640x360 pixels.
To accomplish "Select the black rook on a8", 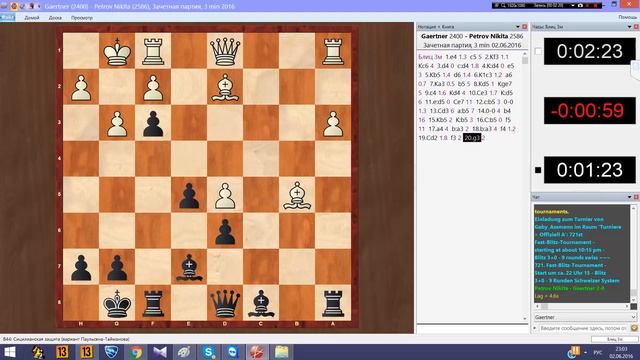I will click(x=333, y=303).
